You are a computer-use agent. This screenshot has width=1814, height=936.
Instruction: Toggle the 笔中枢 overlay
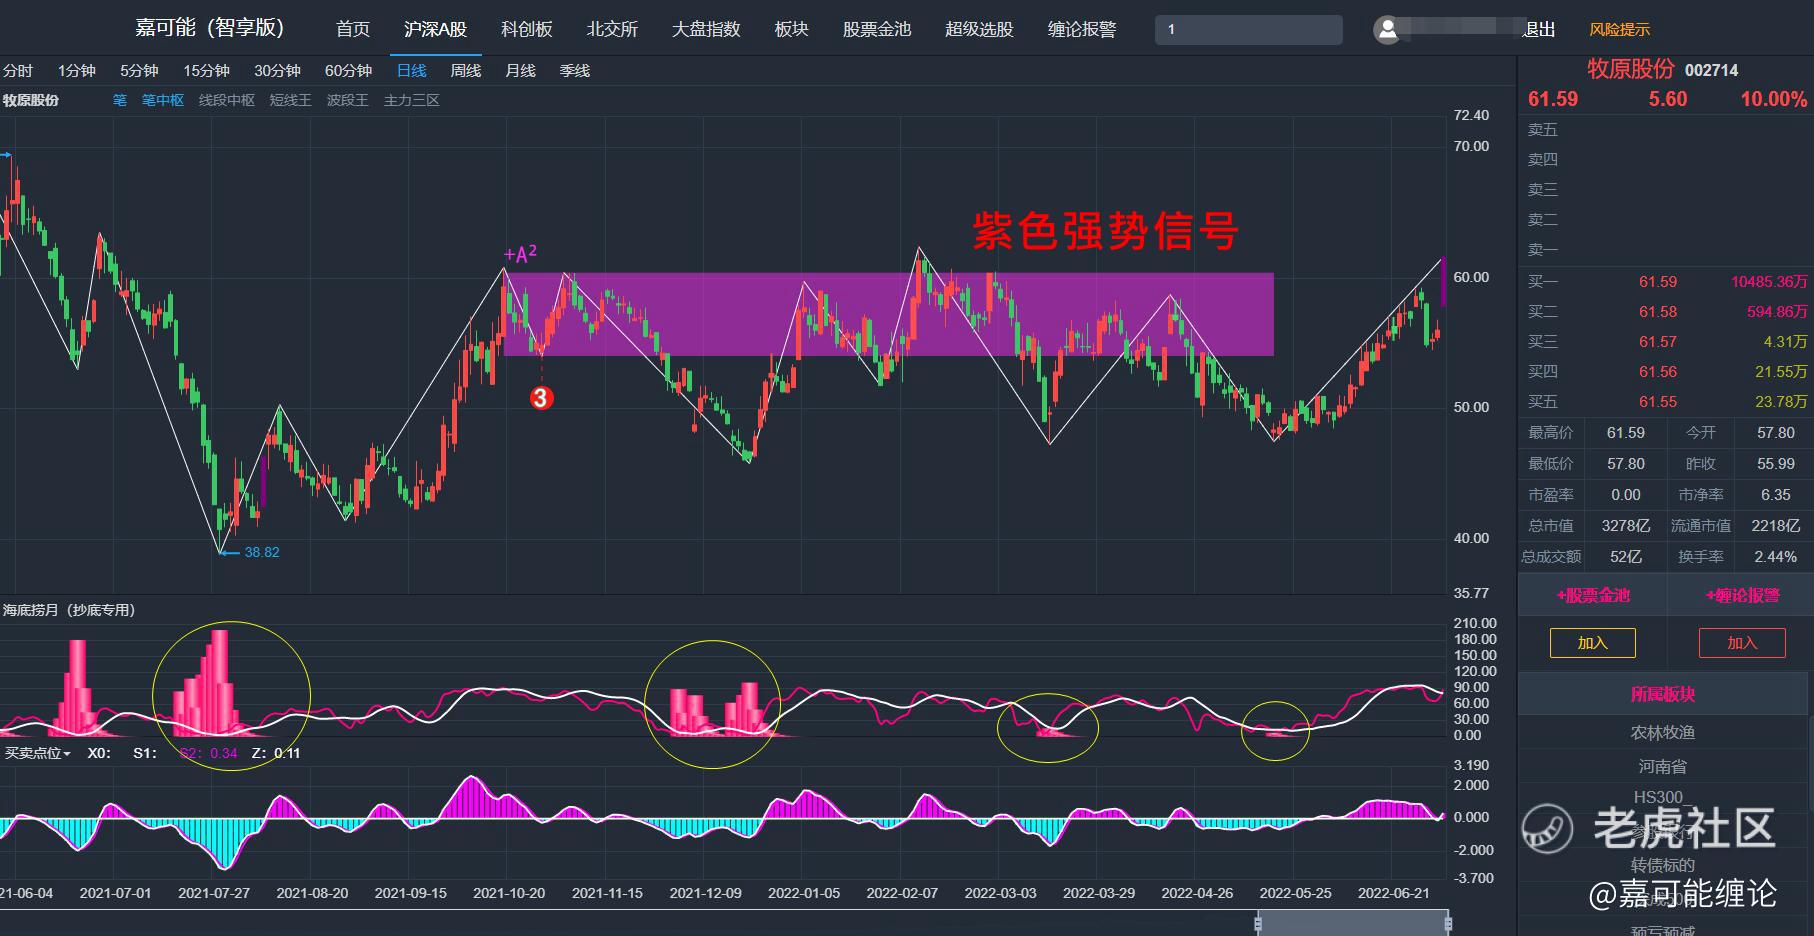click(163, 100)
